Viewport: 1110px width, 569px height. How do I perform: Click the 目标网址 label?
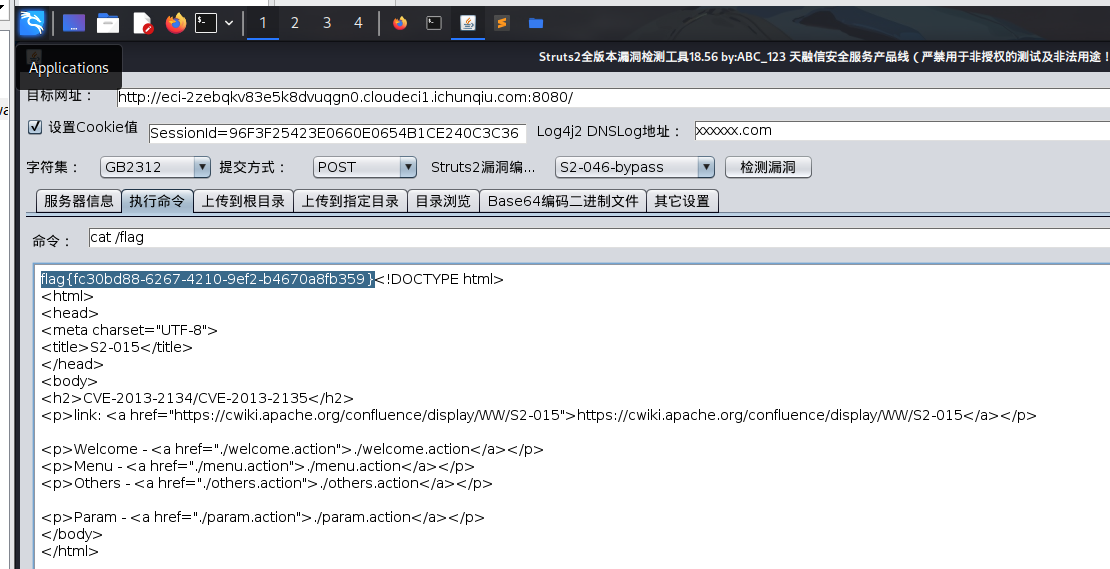coord(59,95)
